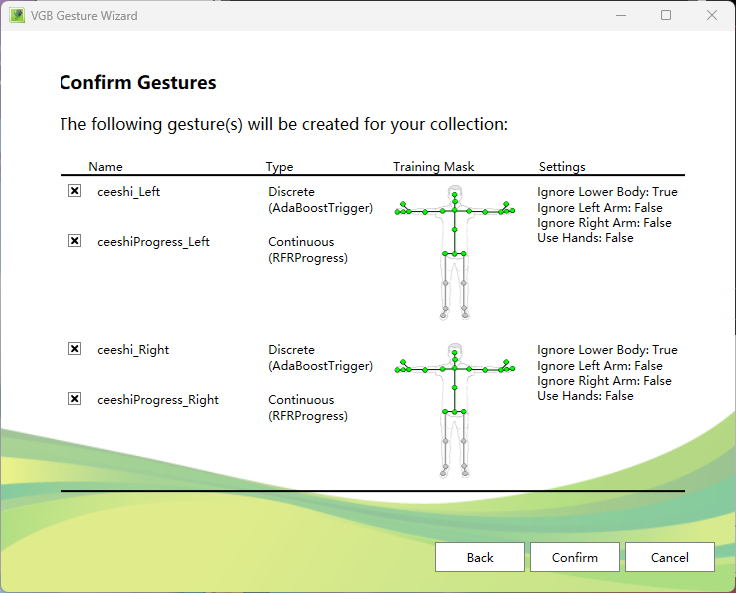The height and width of the screenshot is (593, 736).
Task: Minimize the wizard window
Action: point(620,16)
